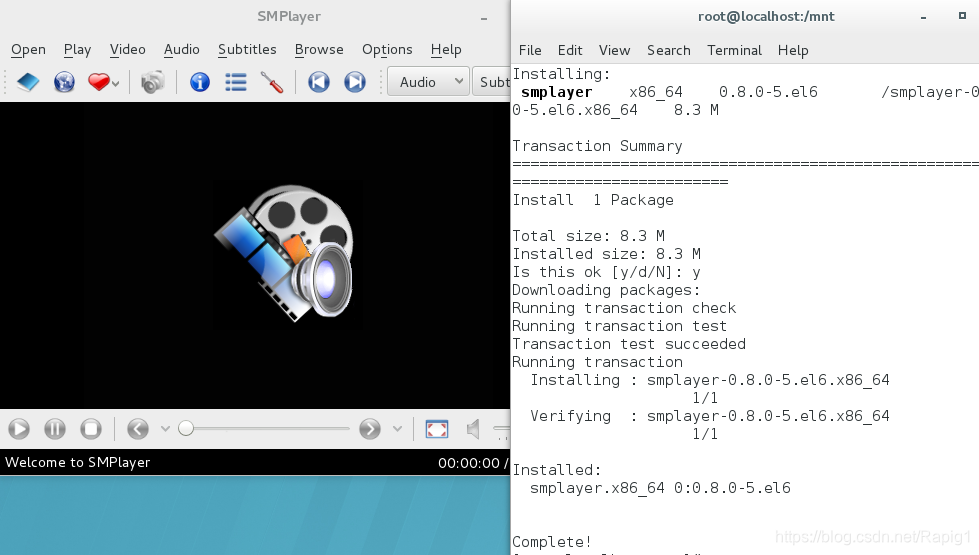This screenshot has width=979, height=555.
Task: Pause playback with the Pause button
Action: pos(55,429)
